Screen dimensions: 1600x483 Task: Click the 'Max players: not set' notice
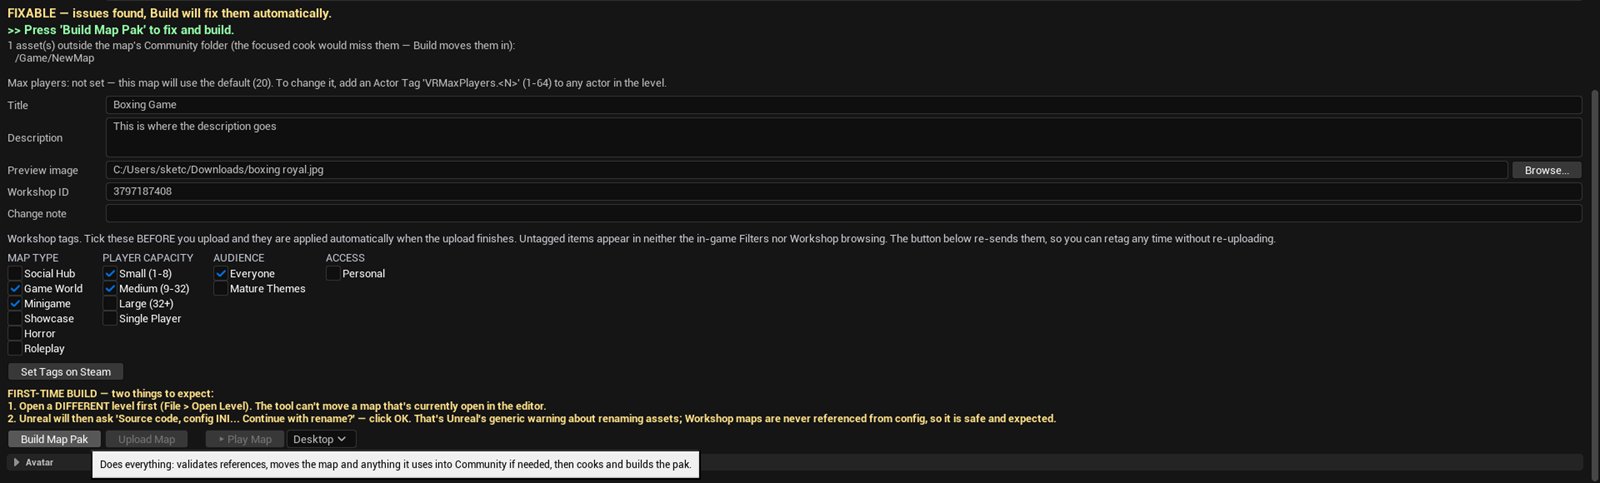point(337,83)
